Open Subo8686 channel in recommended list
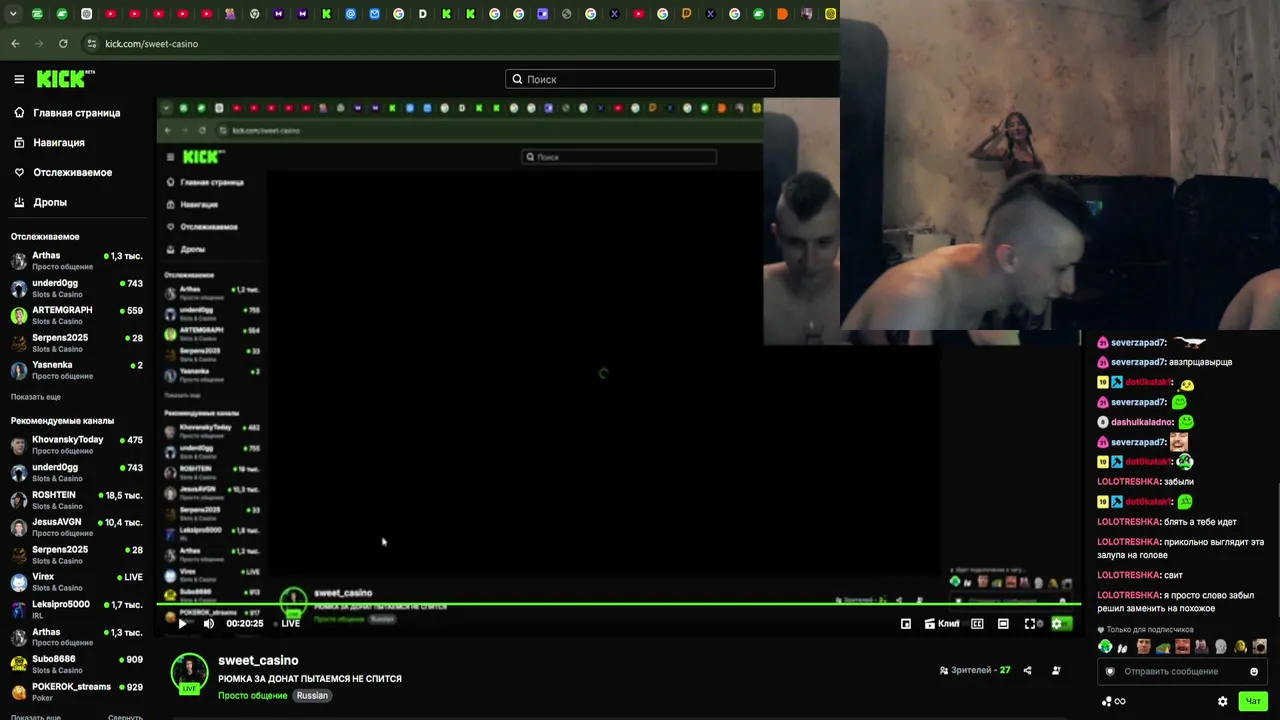Screen dimensions: 1280x720 point(77,664)
